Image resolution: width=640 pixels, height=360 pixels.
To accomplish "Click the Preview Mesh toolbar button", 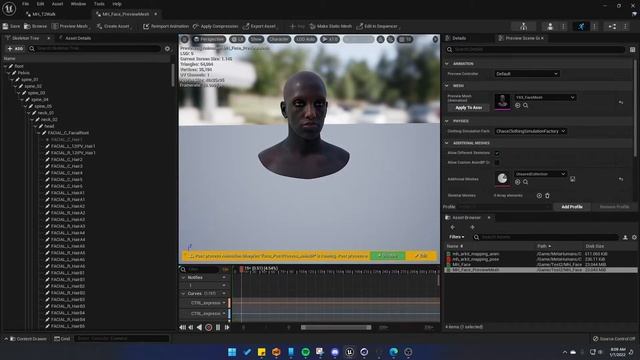I will coord(70,26).
